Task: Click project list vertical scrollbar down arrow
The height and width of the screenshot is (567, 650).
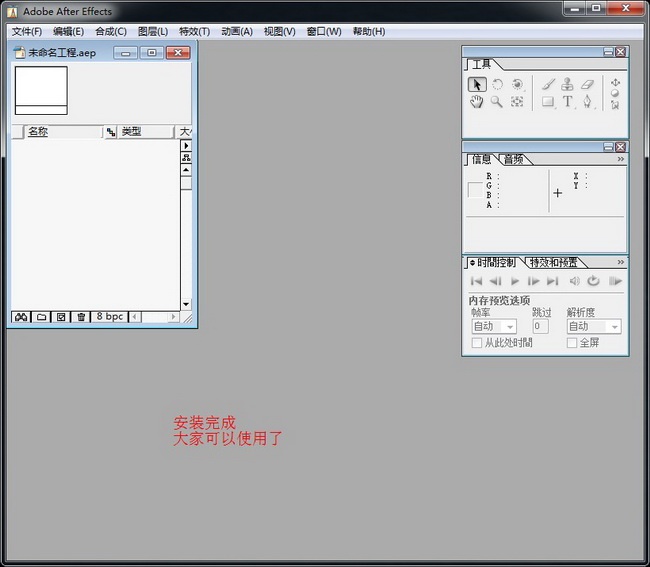Action: (x=186, y=304)
